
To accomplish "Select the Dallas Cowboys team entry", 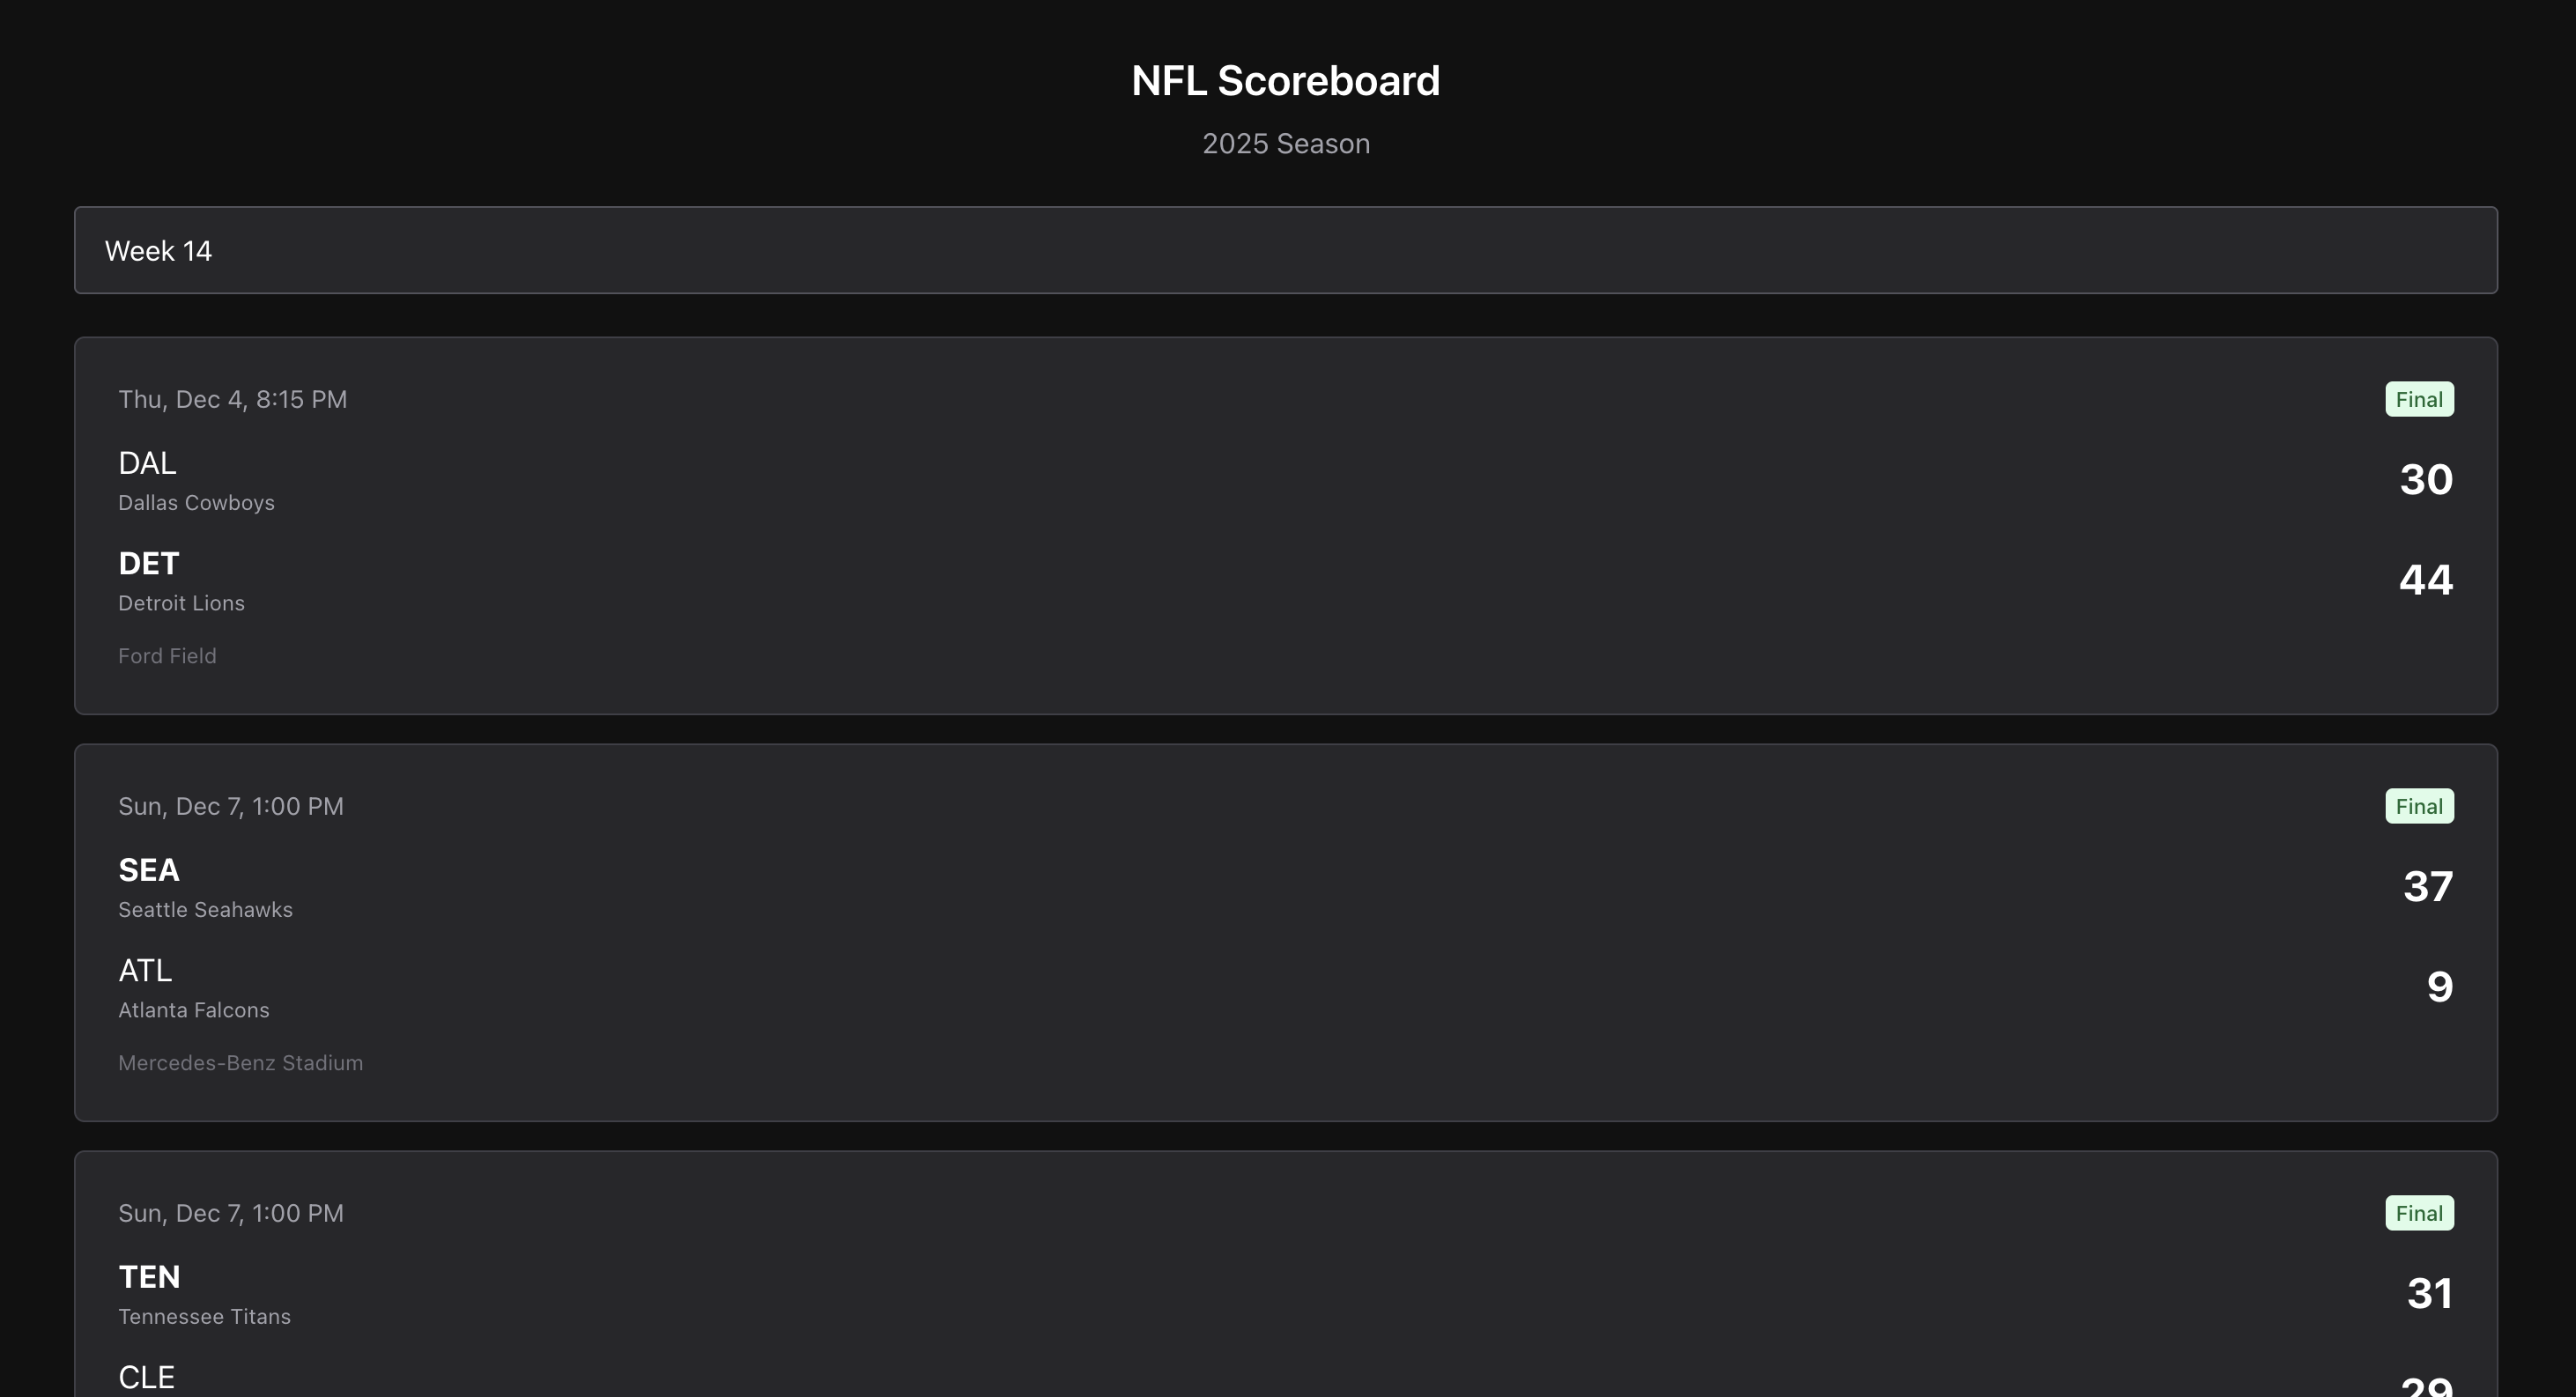I will (196, 480).
